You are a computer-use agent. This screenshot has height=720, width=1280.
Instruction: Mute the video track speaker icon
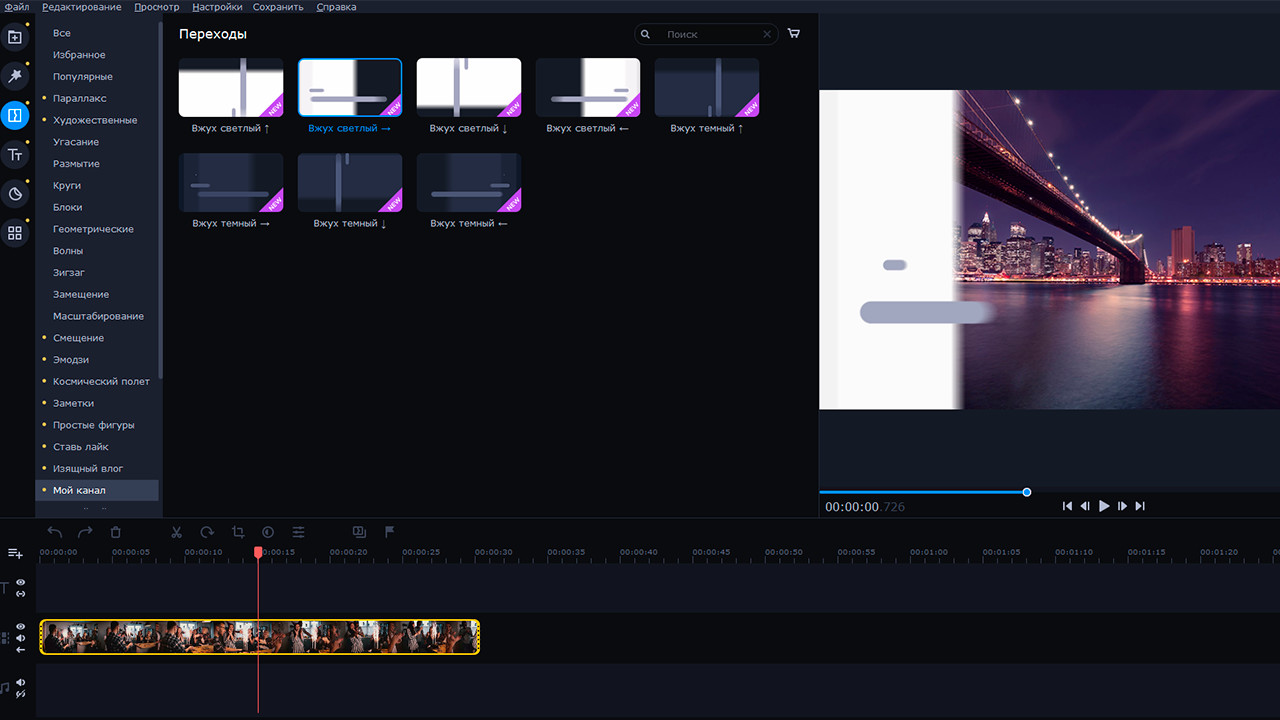[19, 637]
